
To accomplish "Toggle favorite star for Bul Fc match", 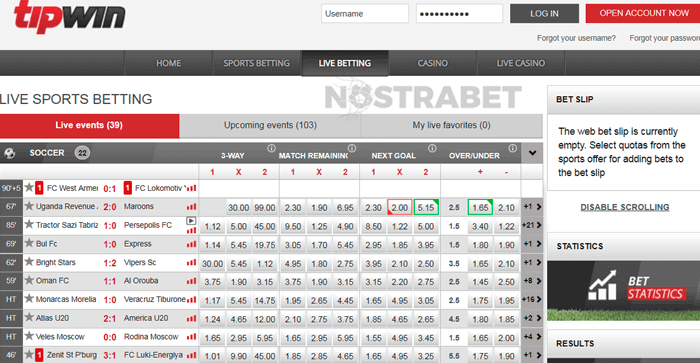I will [29, 243].
